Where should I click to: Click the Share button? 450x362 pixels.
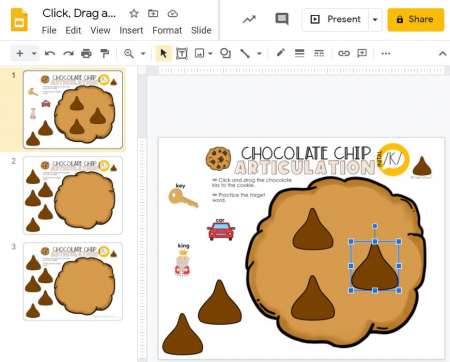(416, 19)
